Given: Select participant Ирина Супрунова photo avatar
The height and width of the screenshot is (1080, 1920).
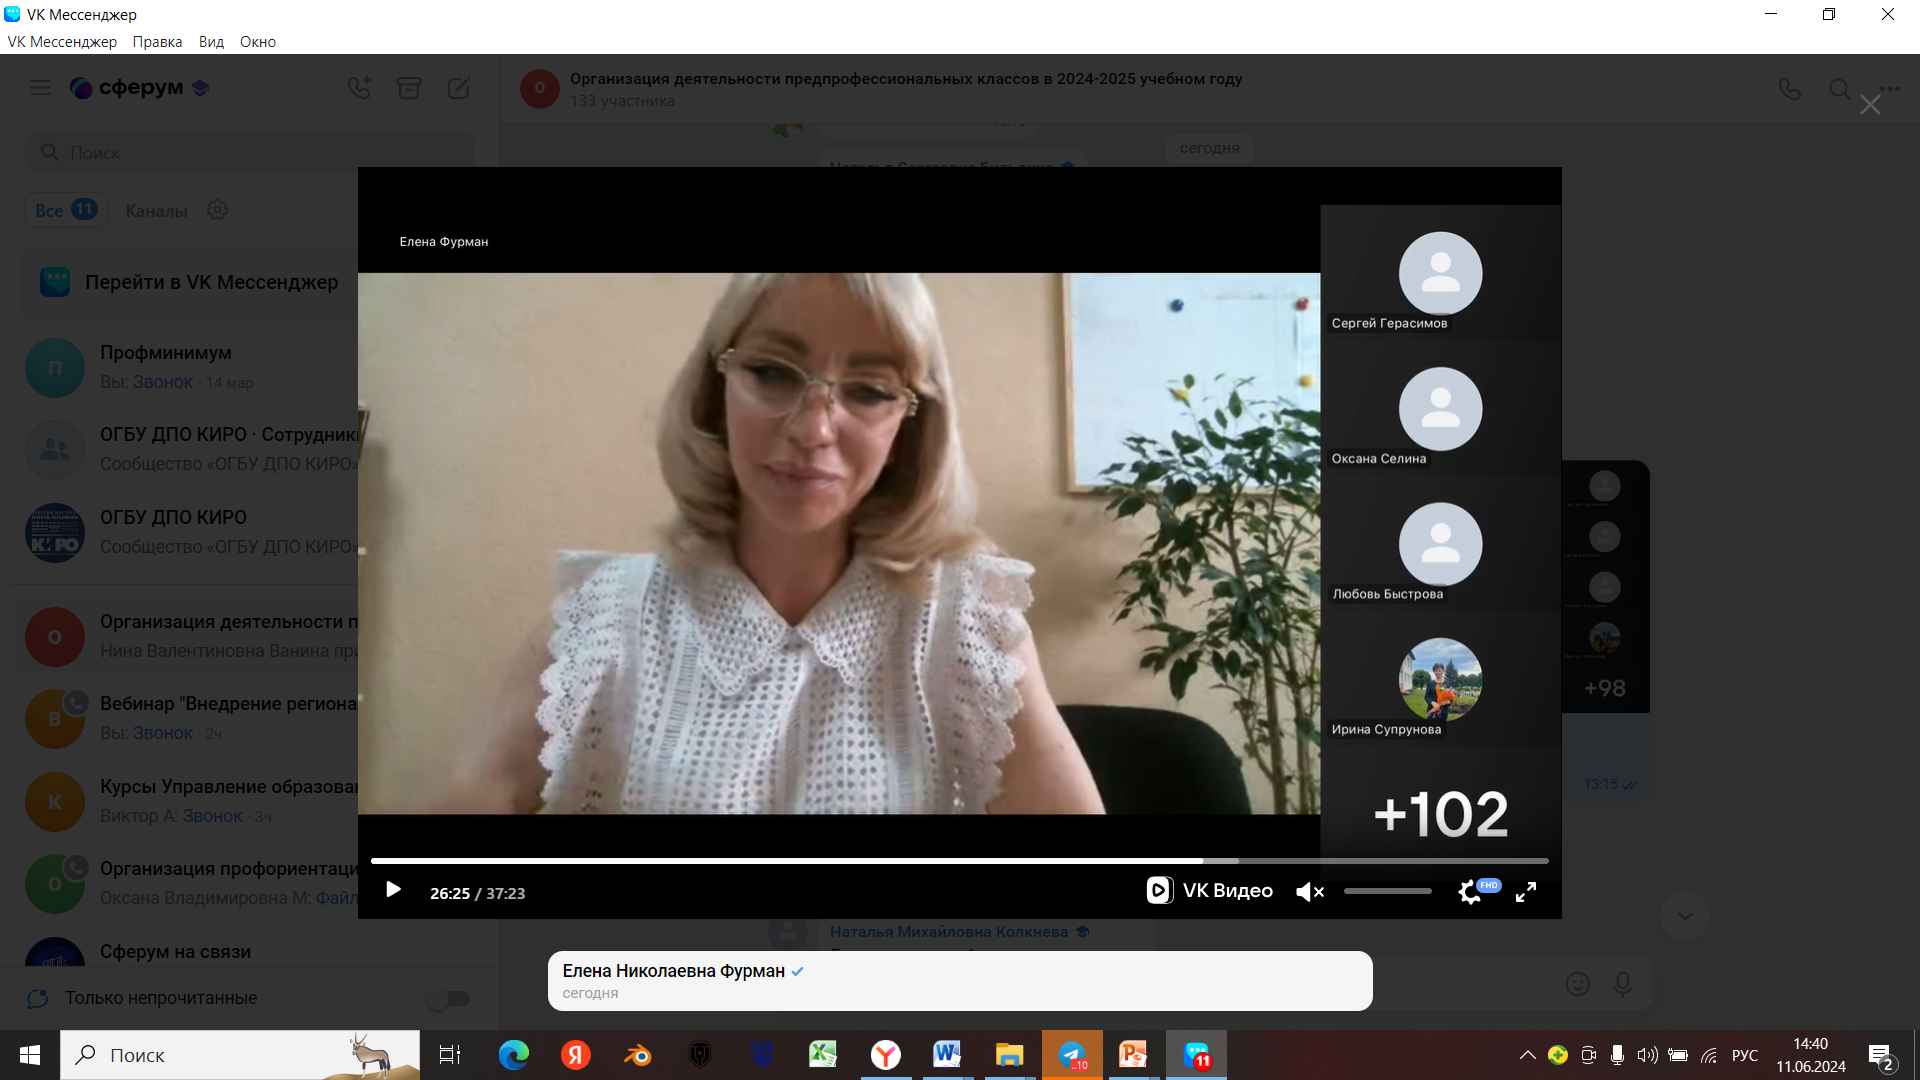Looking at the screenshot, I should [x=1440, y=680].
